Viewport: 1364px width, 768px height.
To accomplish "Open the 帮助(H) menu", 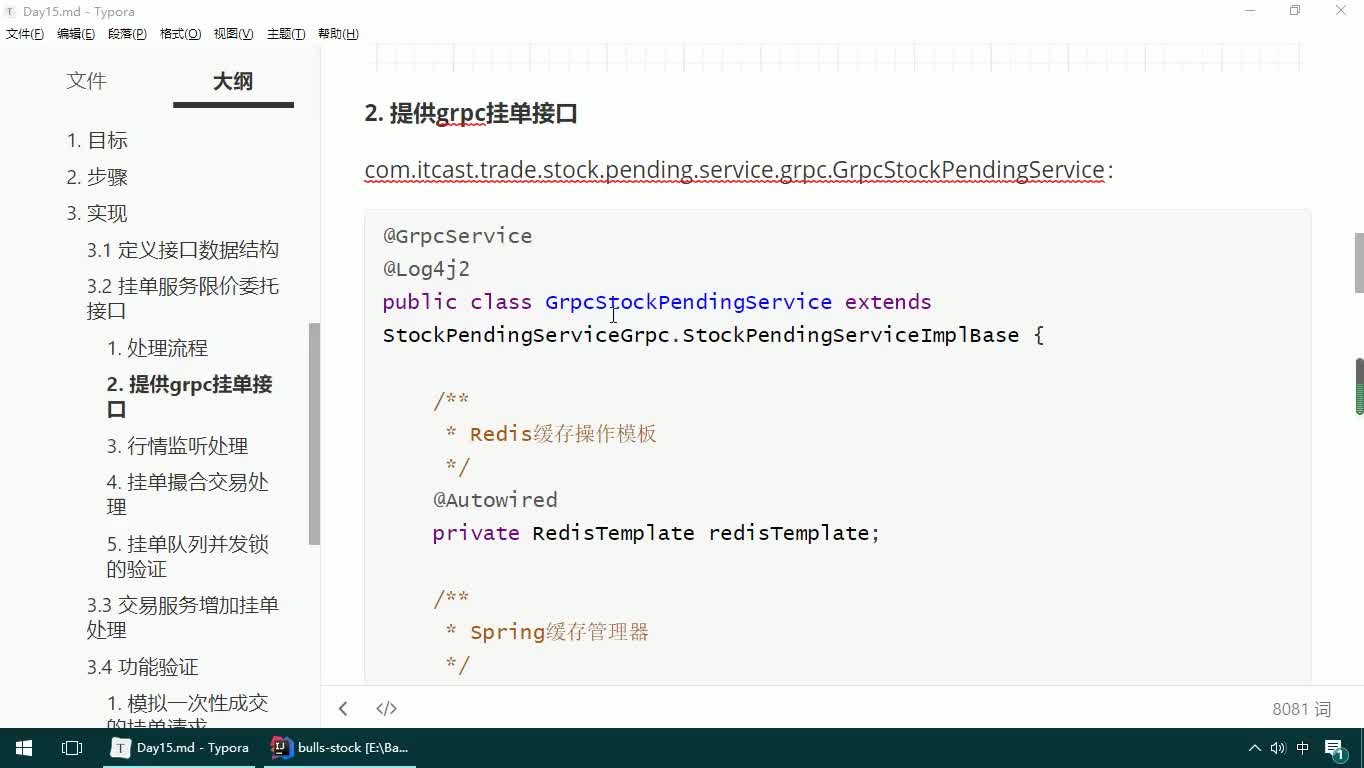I will 338,34.
